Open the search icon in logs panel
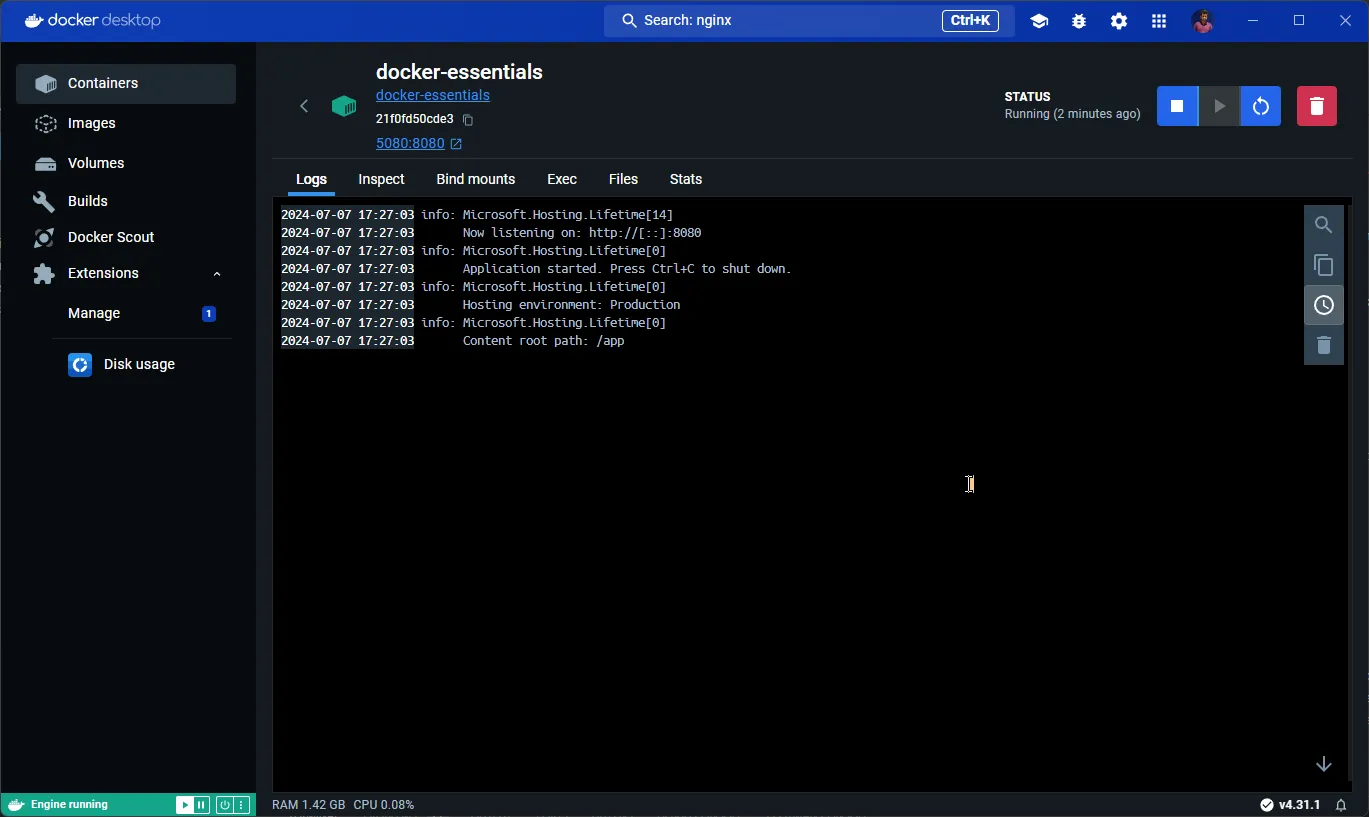1369x817 pixels. coord(1323,225)
